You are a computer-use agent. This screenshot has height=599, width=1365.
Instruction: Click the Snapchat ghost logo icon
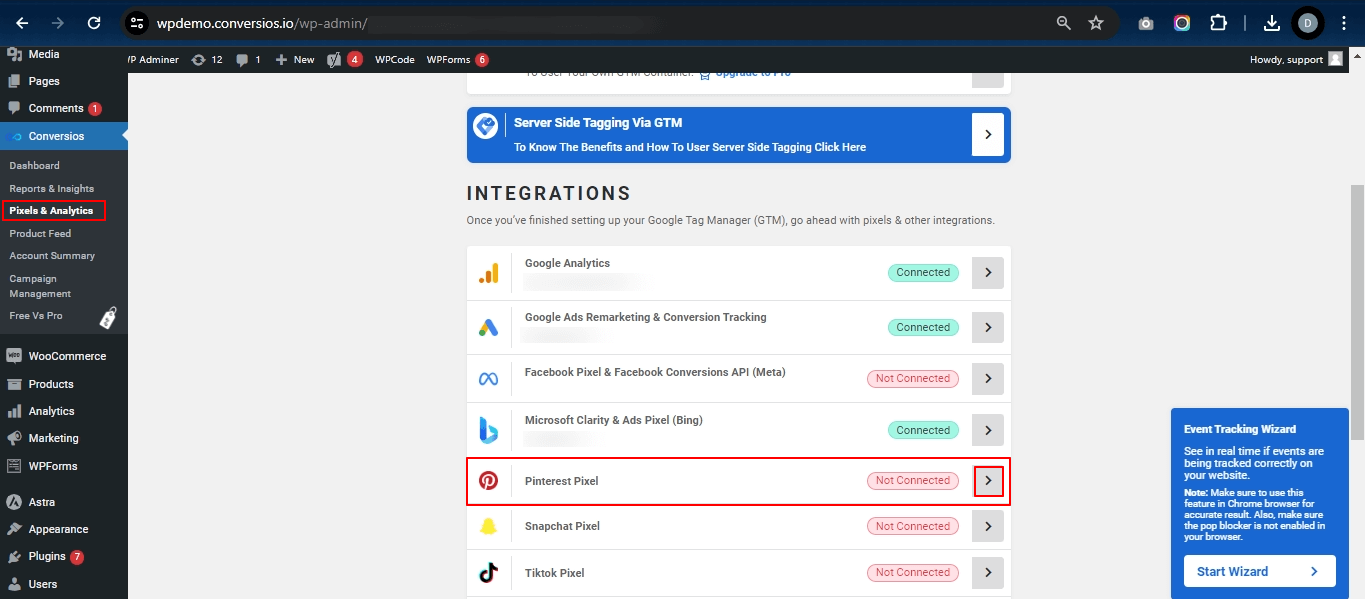pos(488,527)
